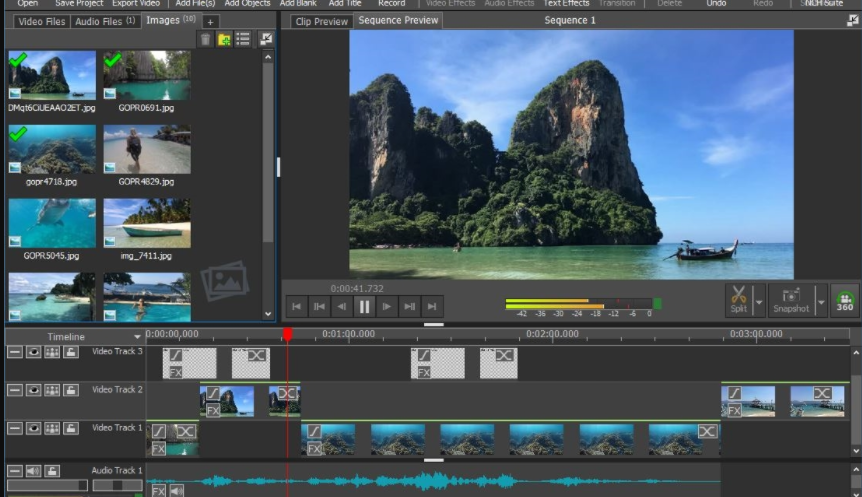This screenshot has height=497, width=862.
Task: Click media bin scroll up arrow
Action: click(268, 57)
